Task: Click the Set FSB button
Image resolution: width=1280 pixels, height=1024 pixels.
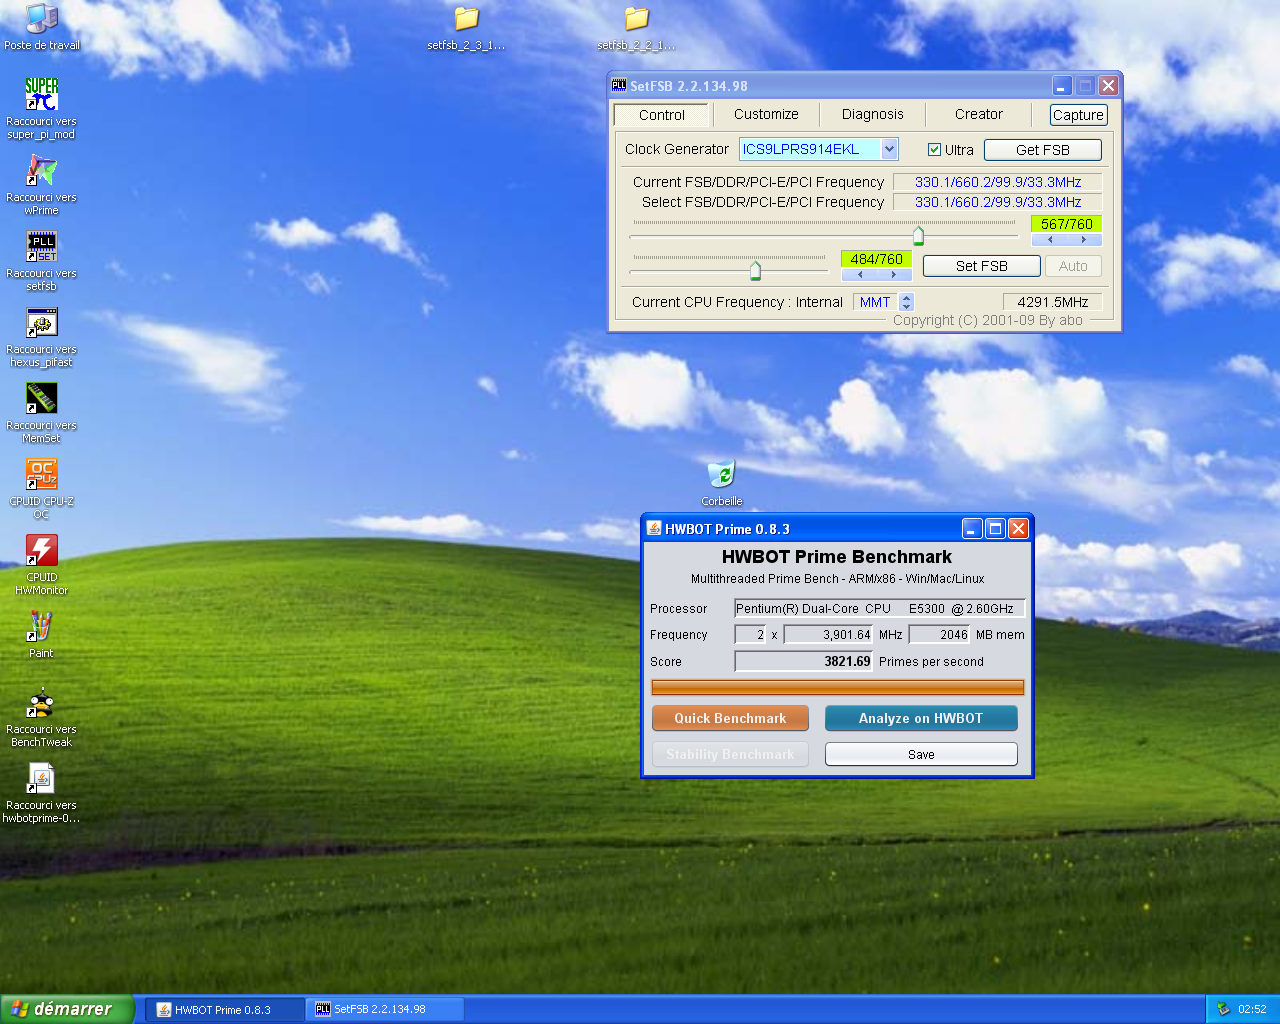Action: pyautogui.click(x=981, y=266)
